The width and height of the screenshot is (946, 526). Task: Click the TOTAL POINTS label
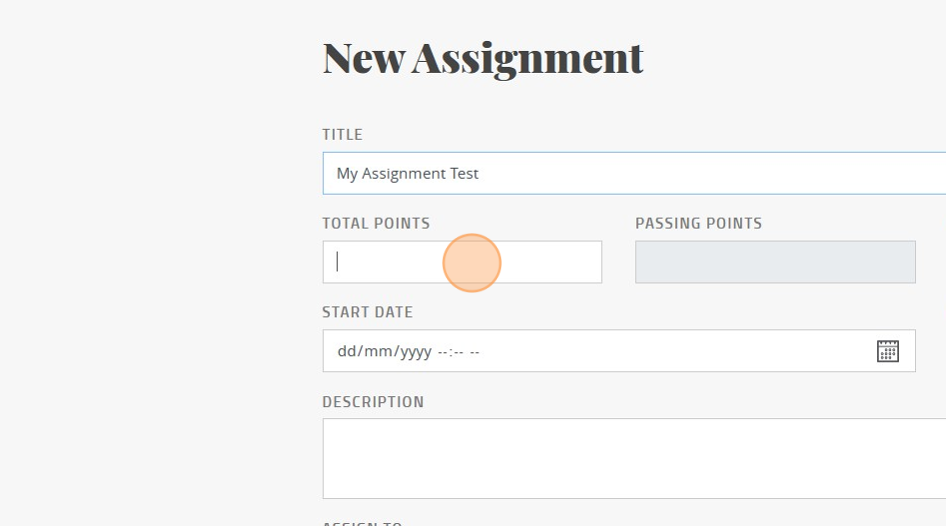pyautogui.click(x=376, y=223)
